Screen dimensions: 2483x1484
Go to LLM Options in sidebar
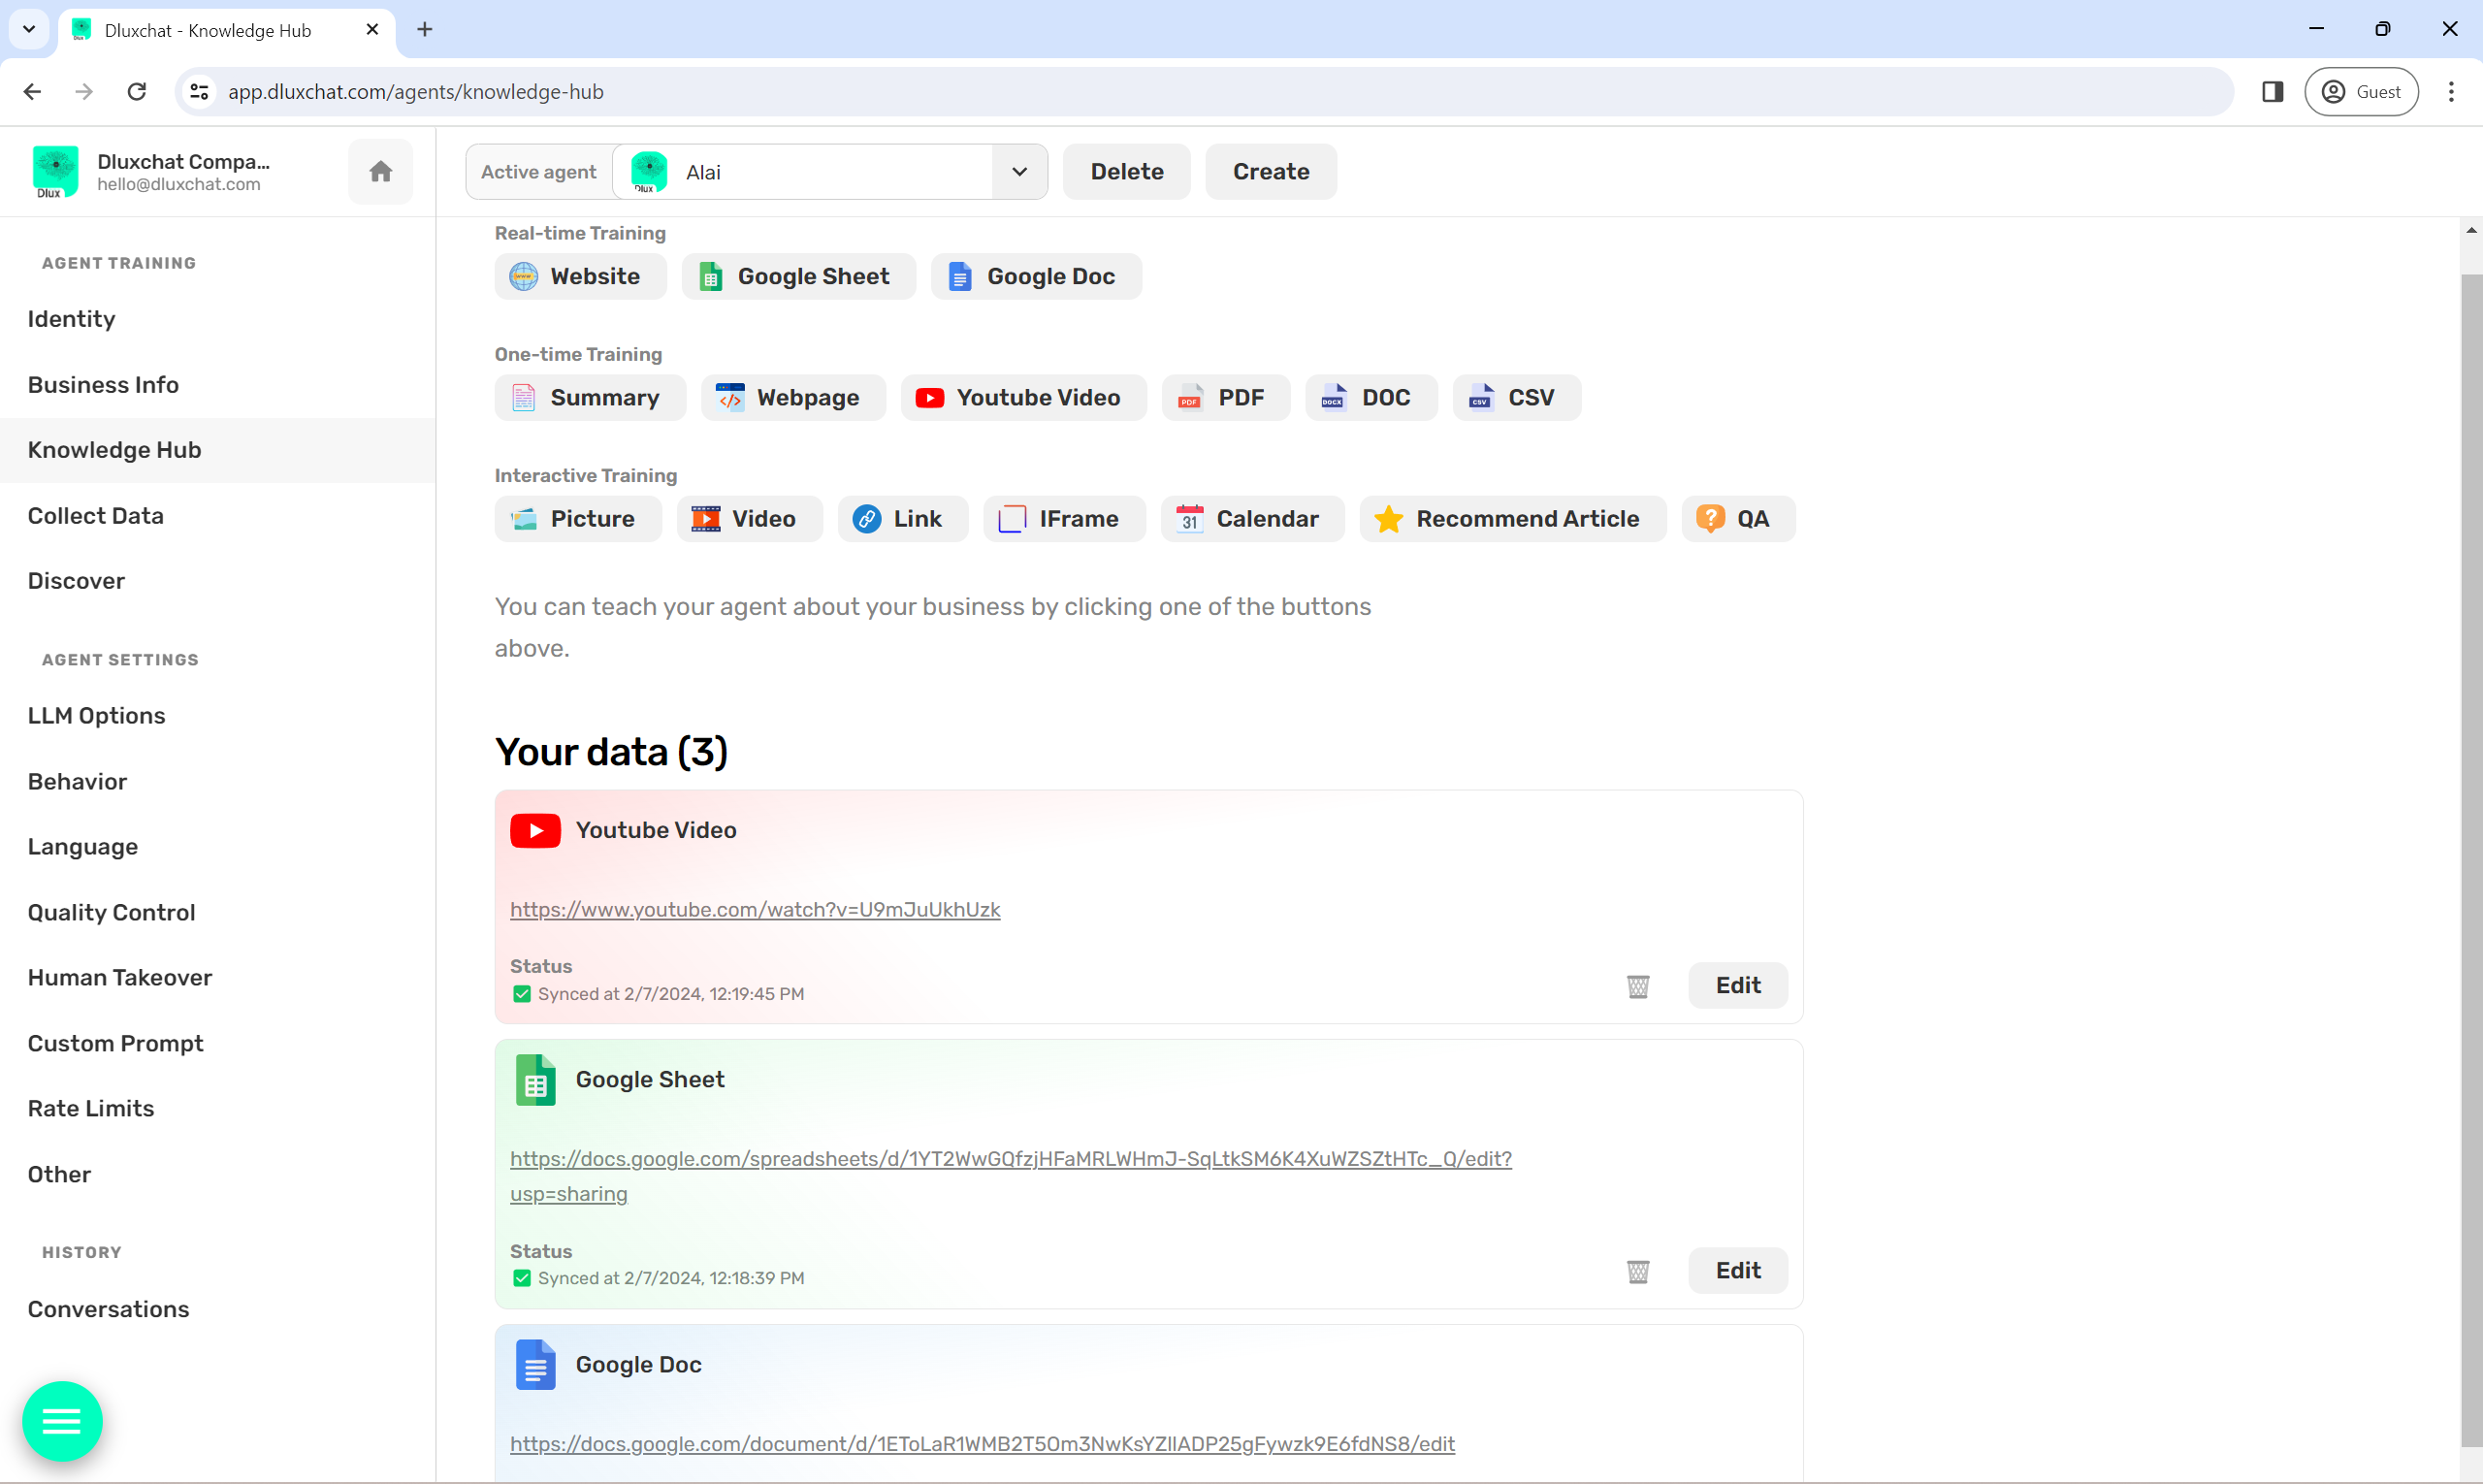[x=96, y=716]
